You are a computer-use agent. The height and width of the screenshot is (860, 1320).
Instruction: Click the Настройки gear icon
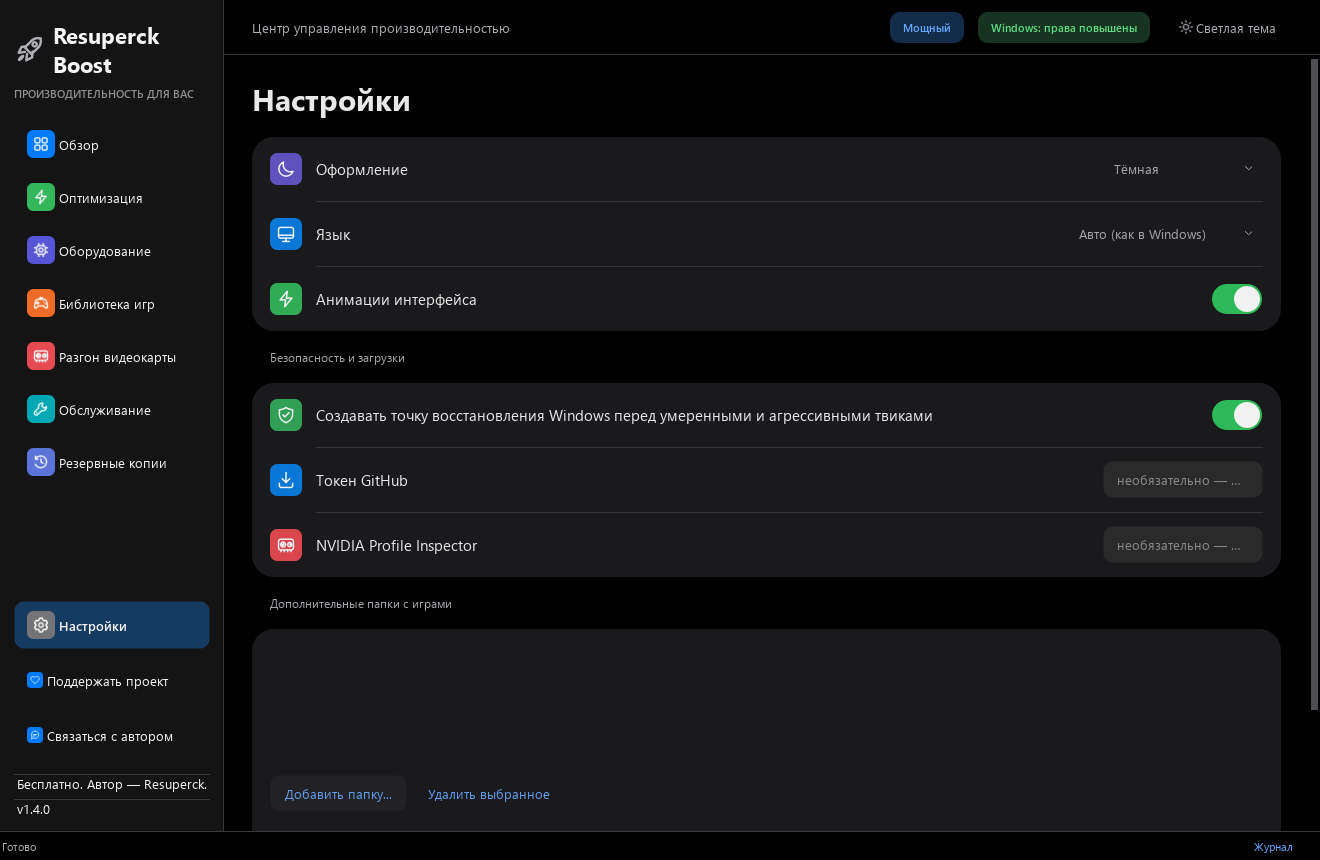tap(41, 626)
